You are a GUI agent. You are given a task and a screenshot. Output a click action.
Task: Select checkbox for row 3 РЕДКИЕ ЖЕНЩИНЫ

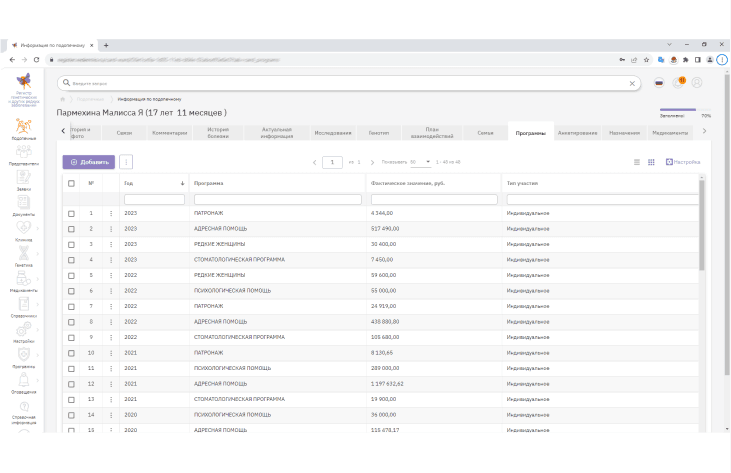coord(71,245)
